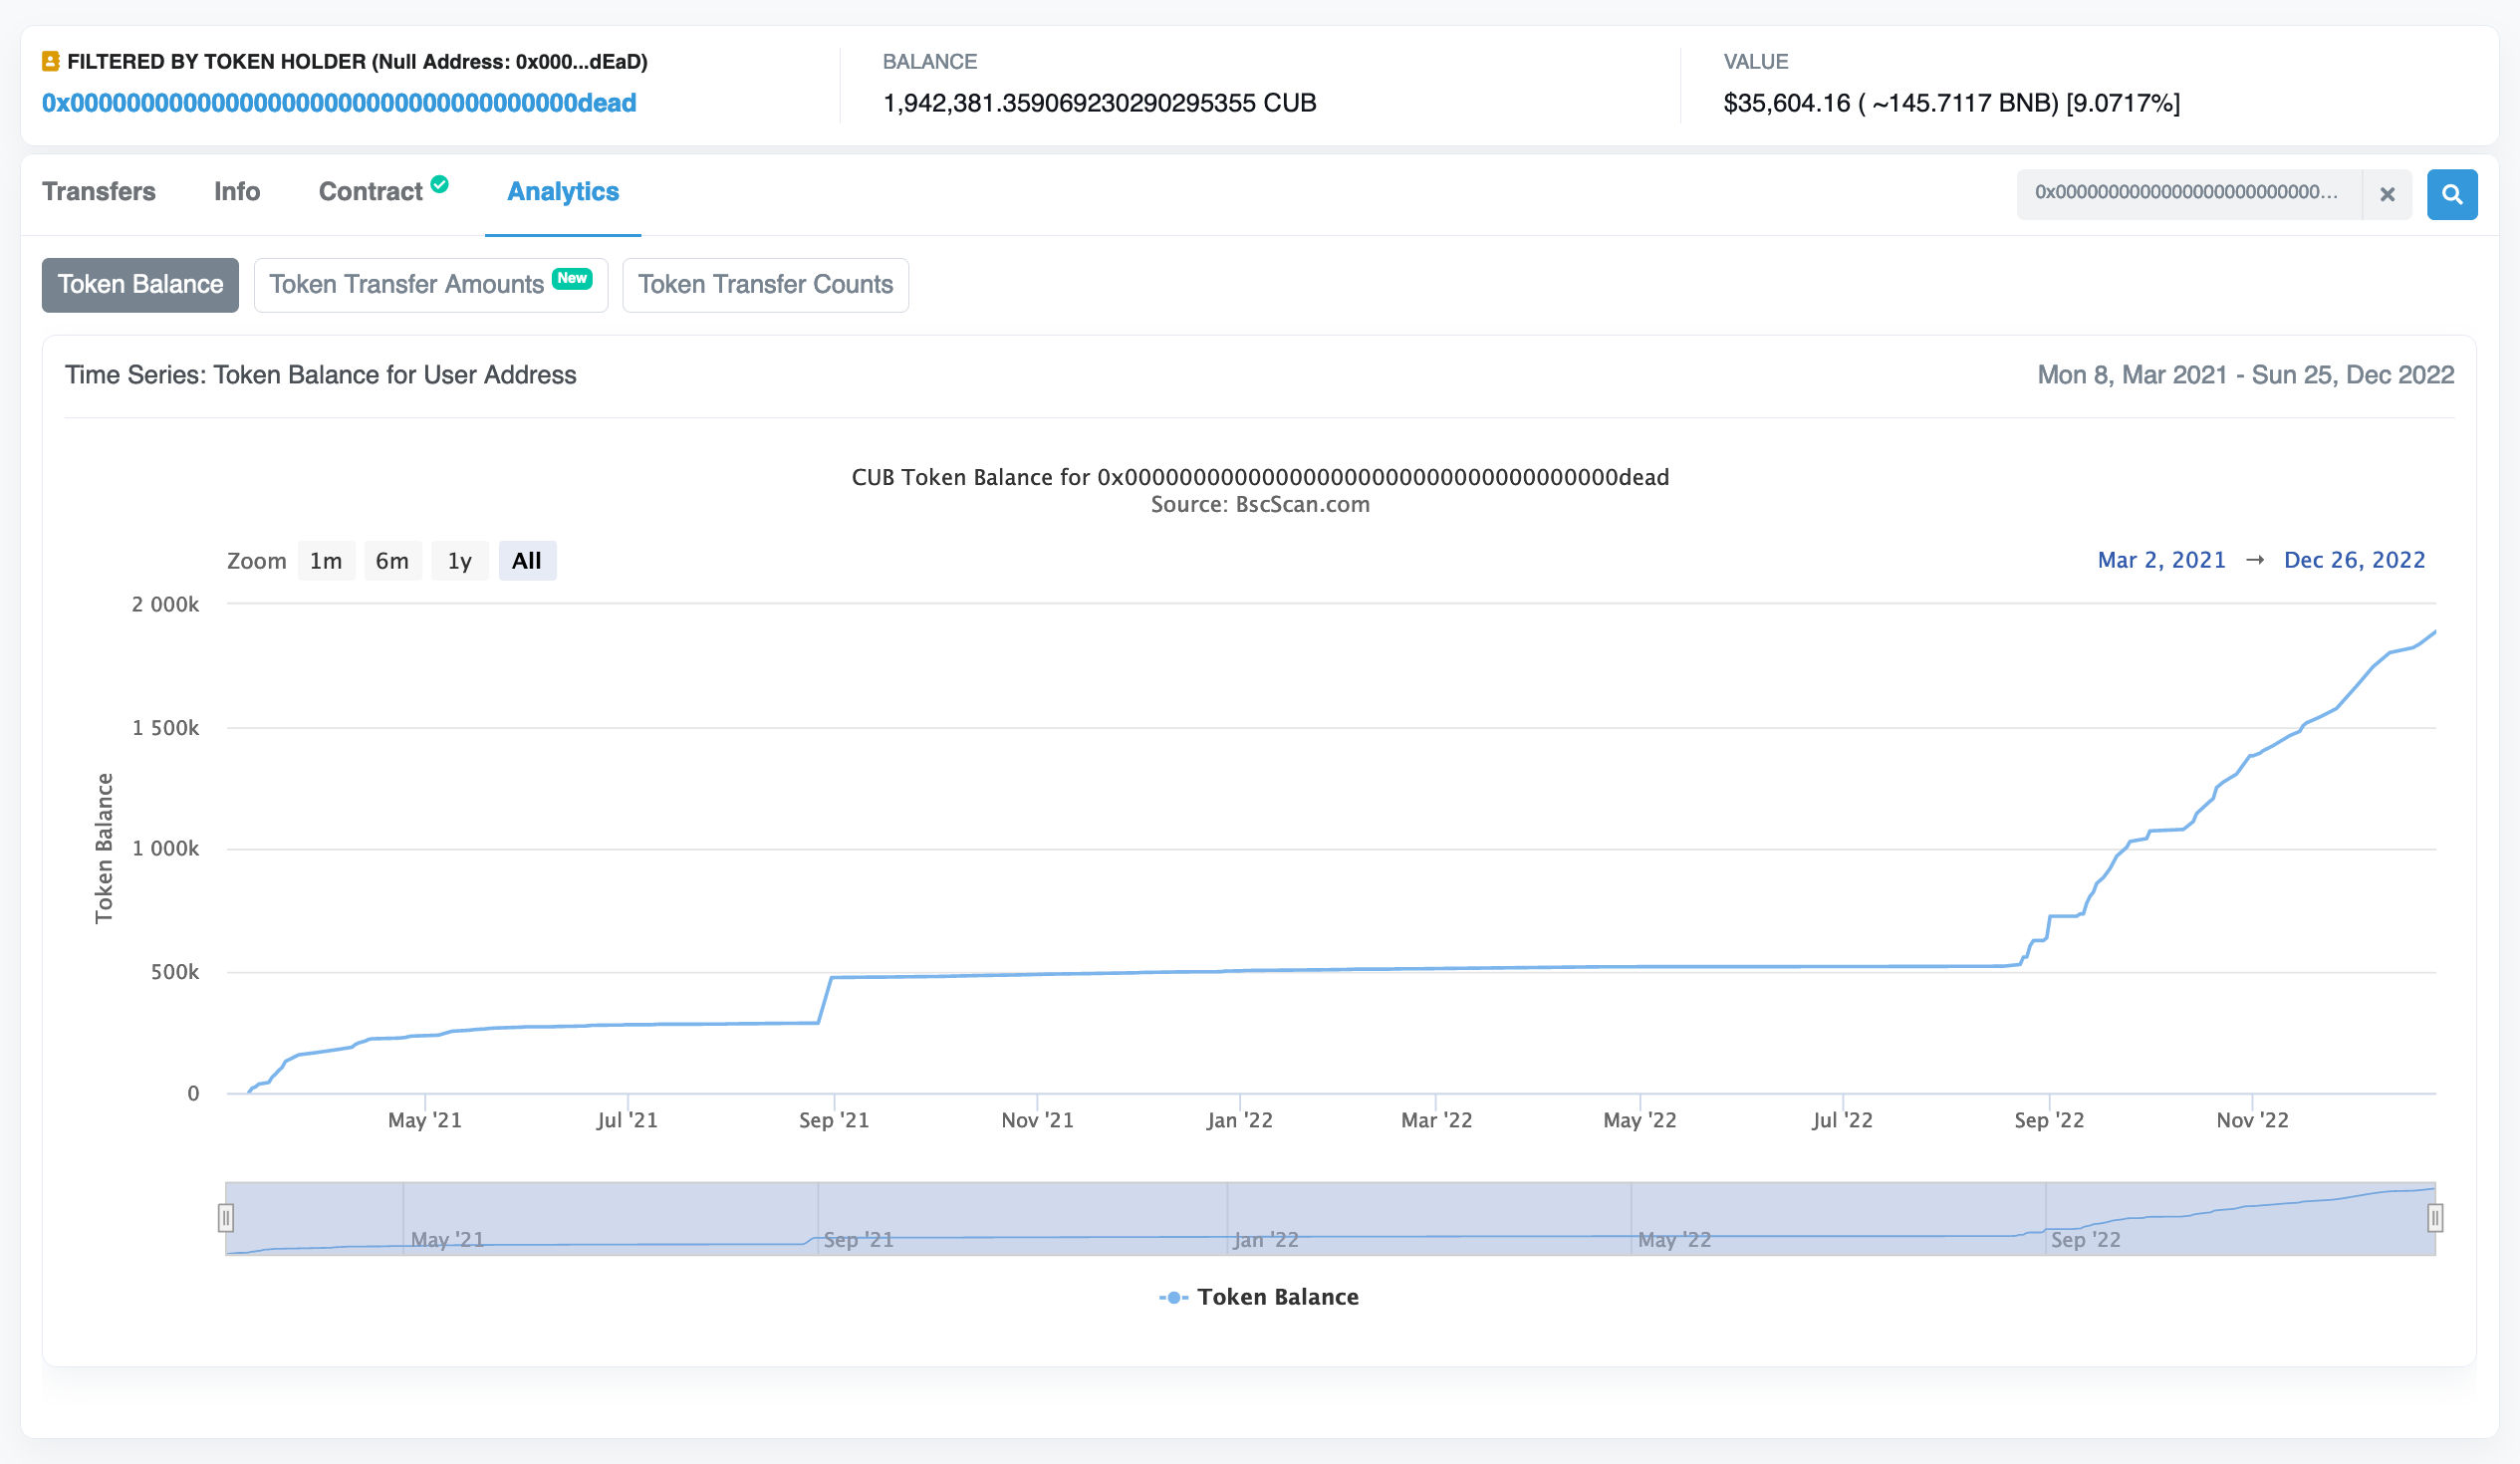Click the Mon 8, Mar 2021 date range text
The image size is (2520, 1464).
pos(2246,375)
